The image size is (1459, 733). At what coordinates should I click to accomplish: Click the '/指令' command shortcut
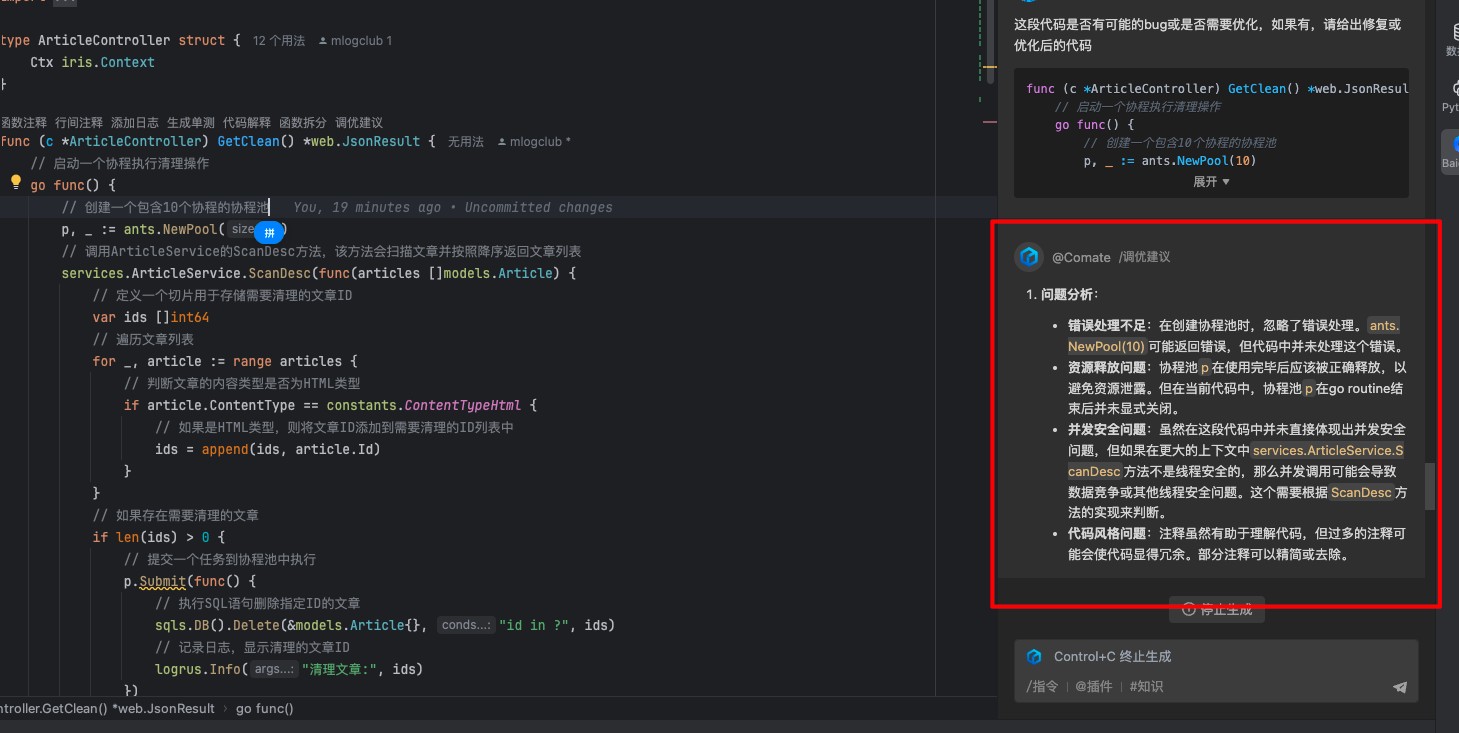coord(1042,686)
